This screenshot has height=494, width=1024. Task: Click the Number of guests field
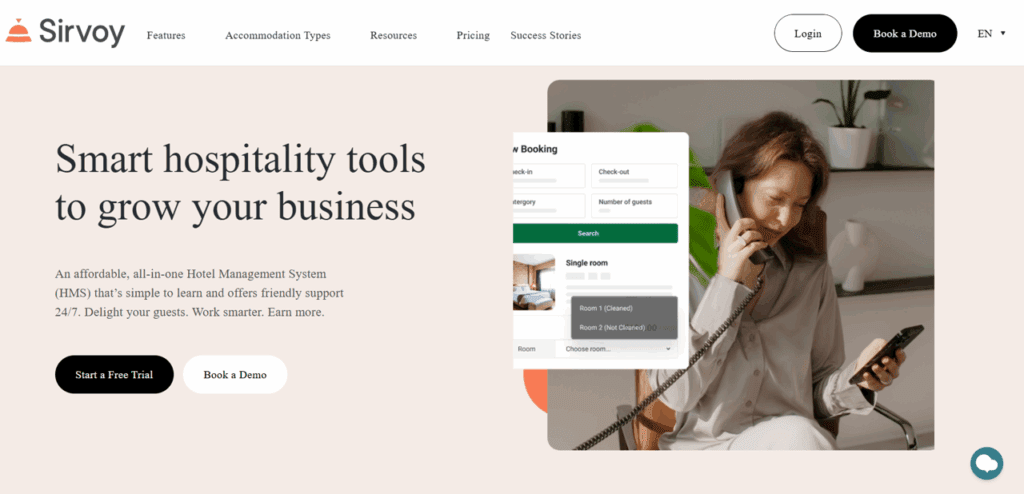coord(634,206)
